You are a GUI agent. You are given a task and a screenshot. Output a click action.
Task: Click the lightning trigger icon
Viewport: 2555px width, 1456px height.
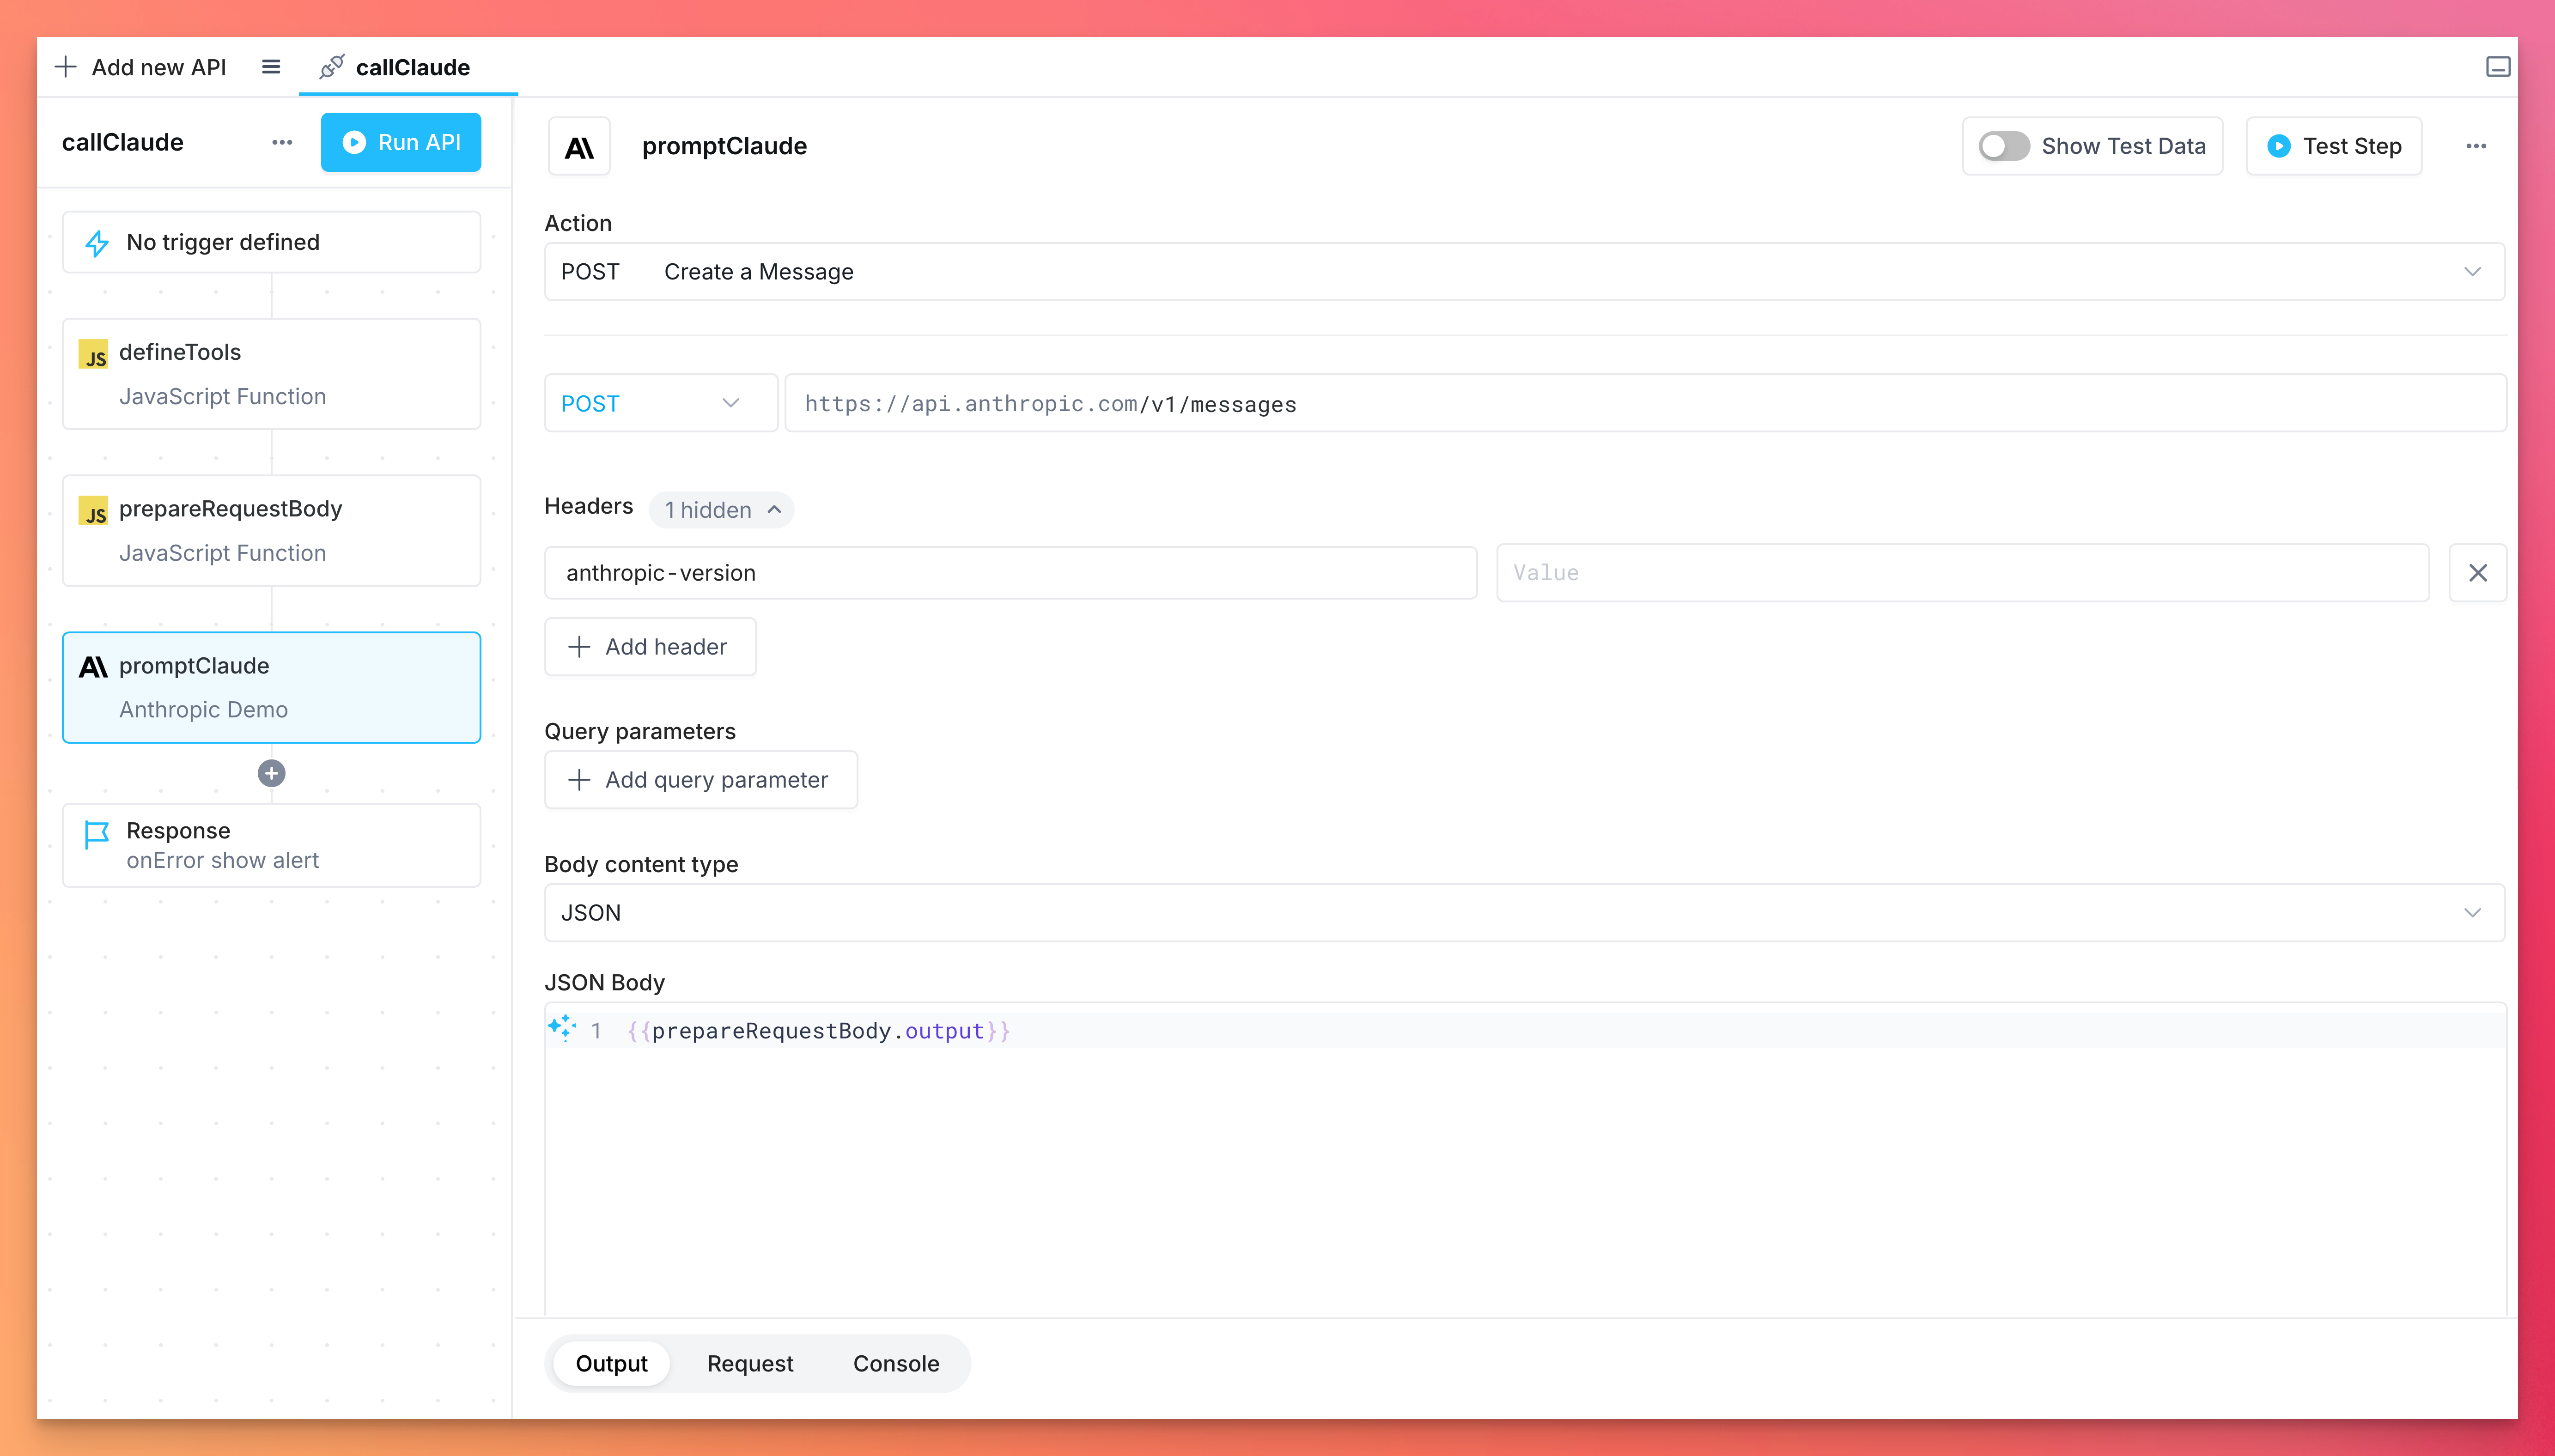97,243
